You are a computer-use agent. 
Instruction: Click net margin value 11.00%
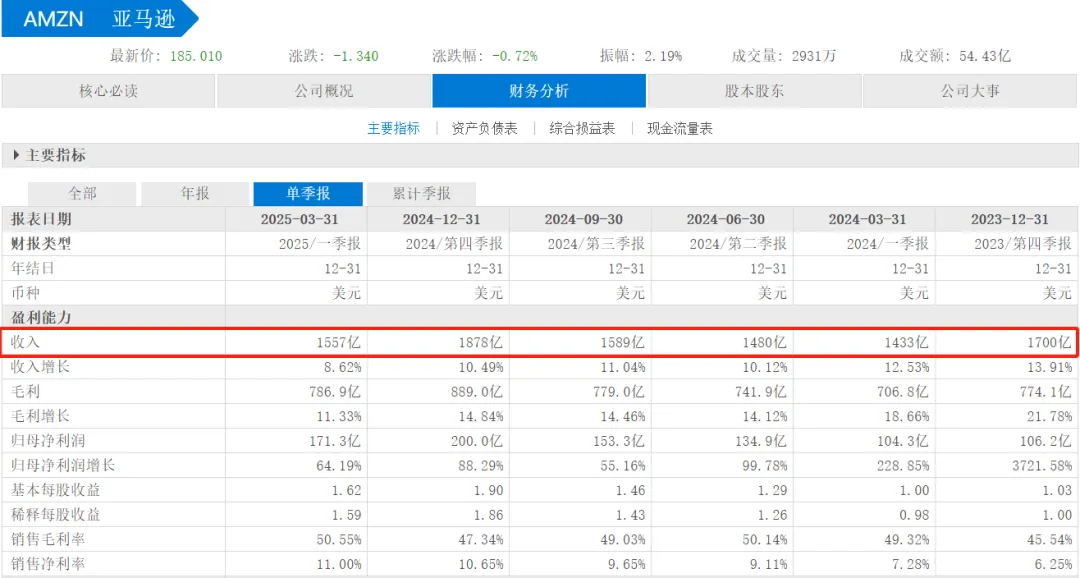(338, 564)
